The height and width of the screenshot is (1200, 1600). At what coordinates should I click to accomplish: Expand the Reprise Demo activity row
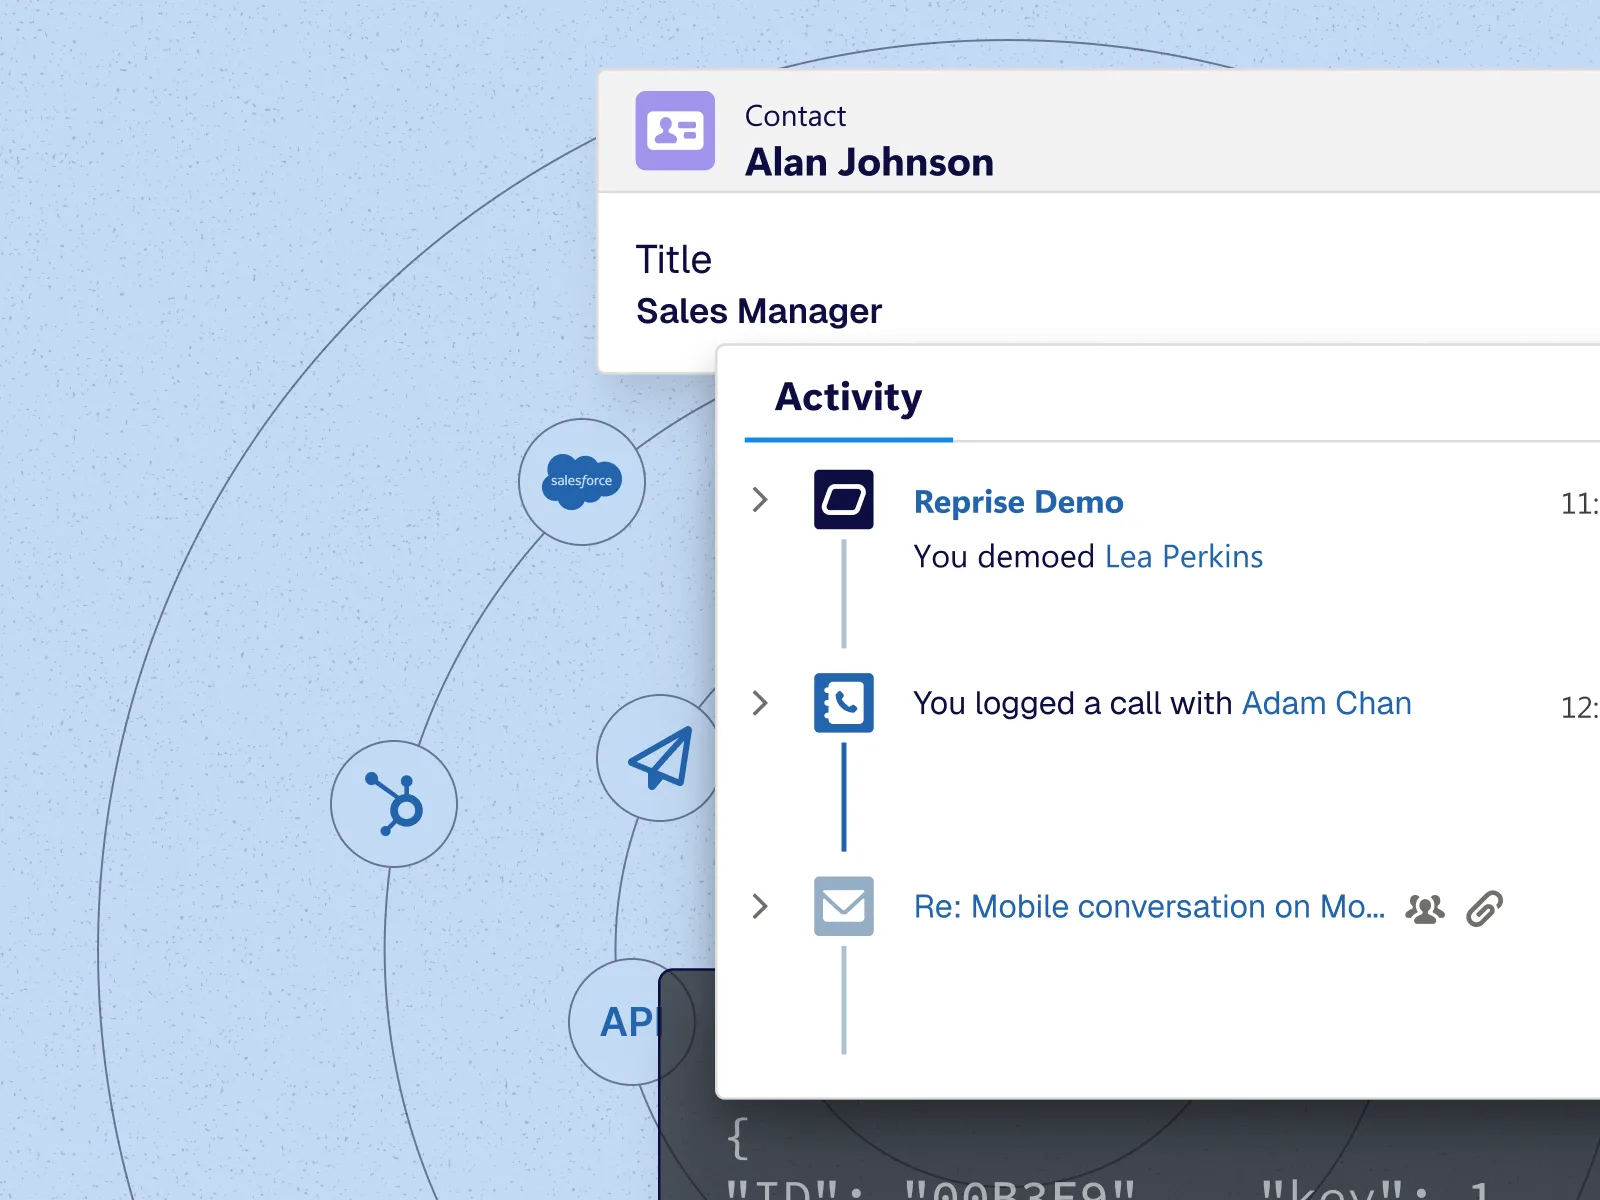coord(760,500)
